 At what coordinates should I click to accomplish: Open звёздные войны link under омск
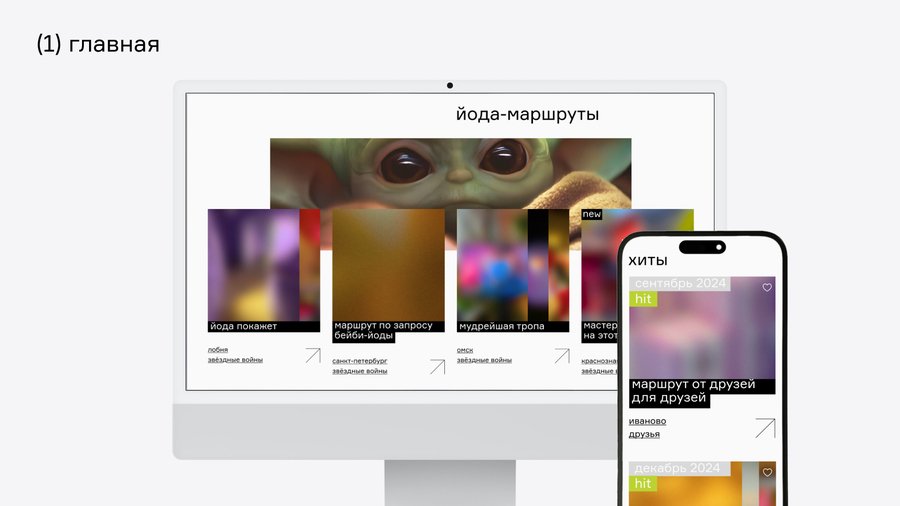[x=484, y=360]
